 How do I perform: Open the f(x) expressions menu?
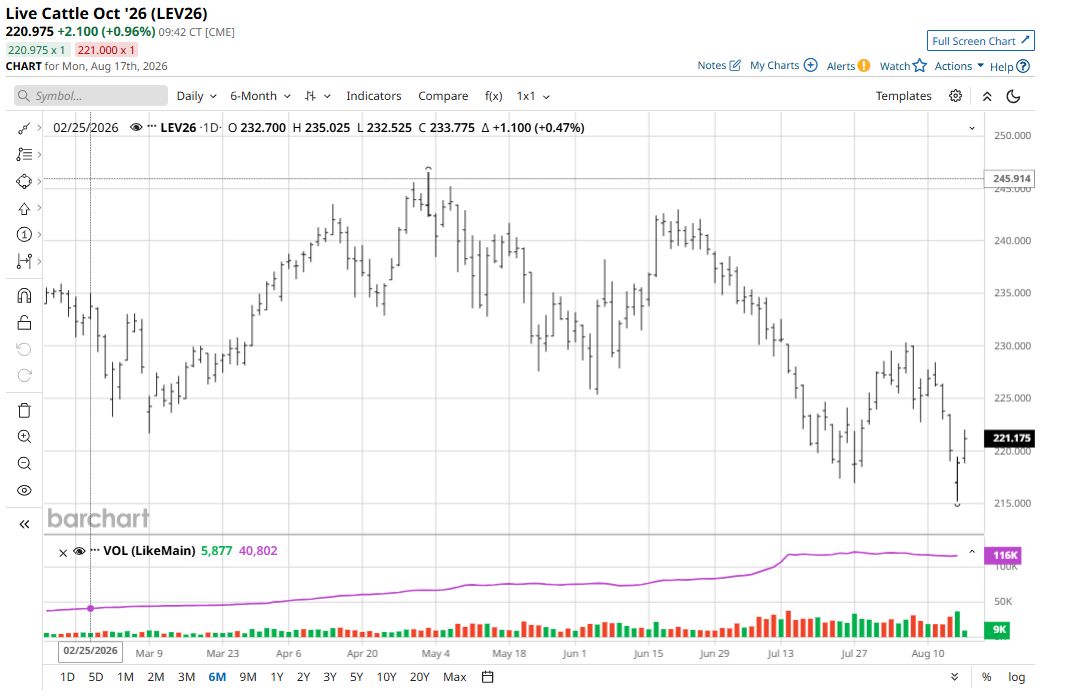tap(494, 96)
